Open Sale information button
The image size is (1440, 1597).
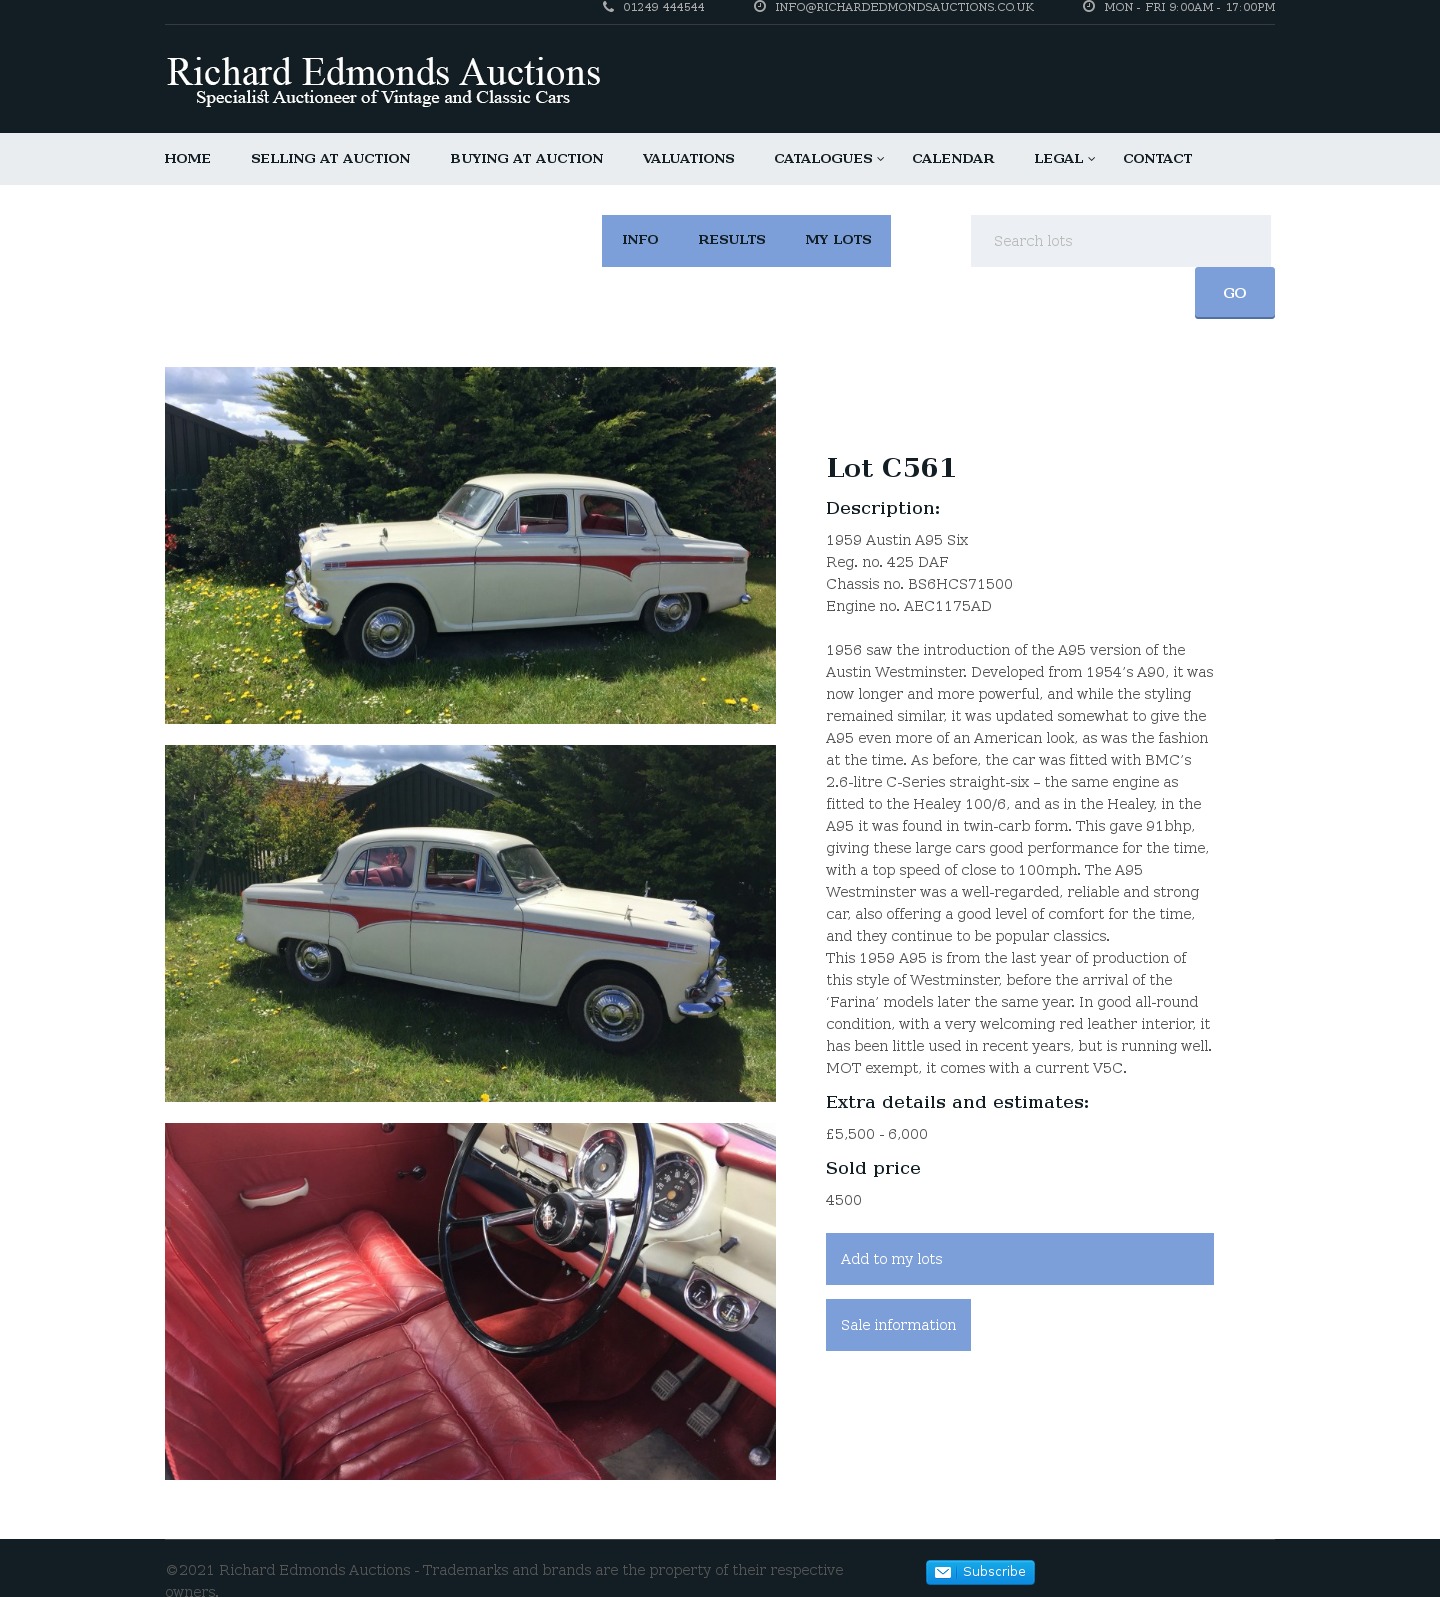(898, 1325)
